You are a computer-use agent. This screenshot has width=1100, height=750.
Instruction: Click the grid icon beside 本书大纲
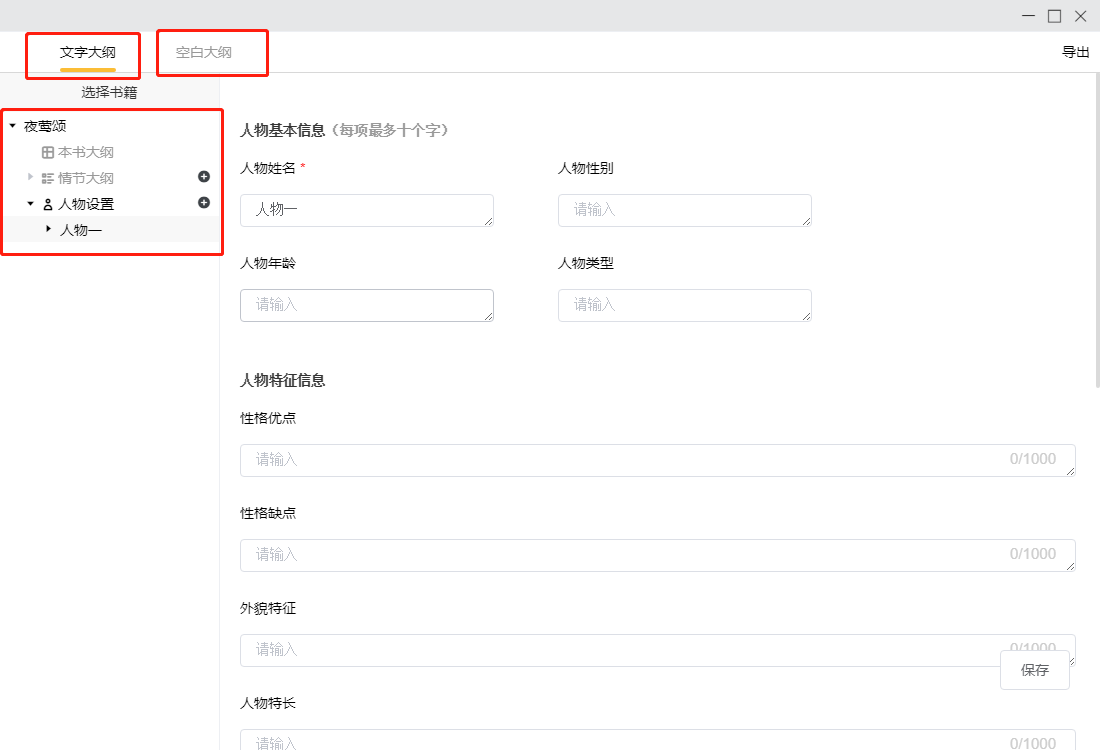tap(48, 152)
